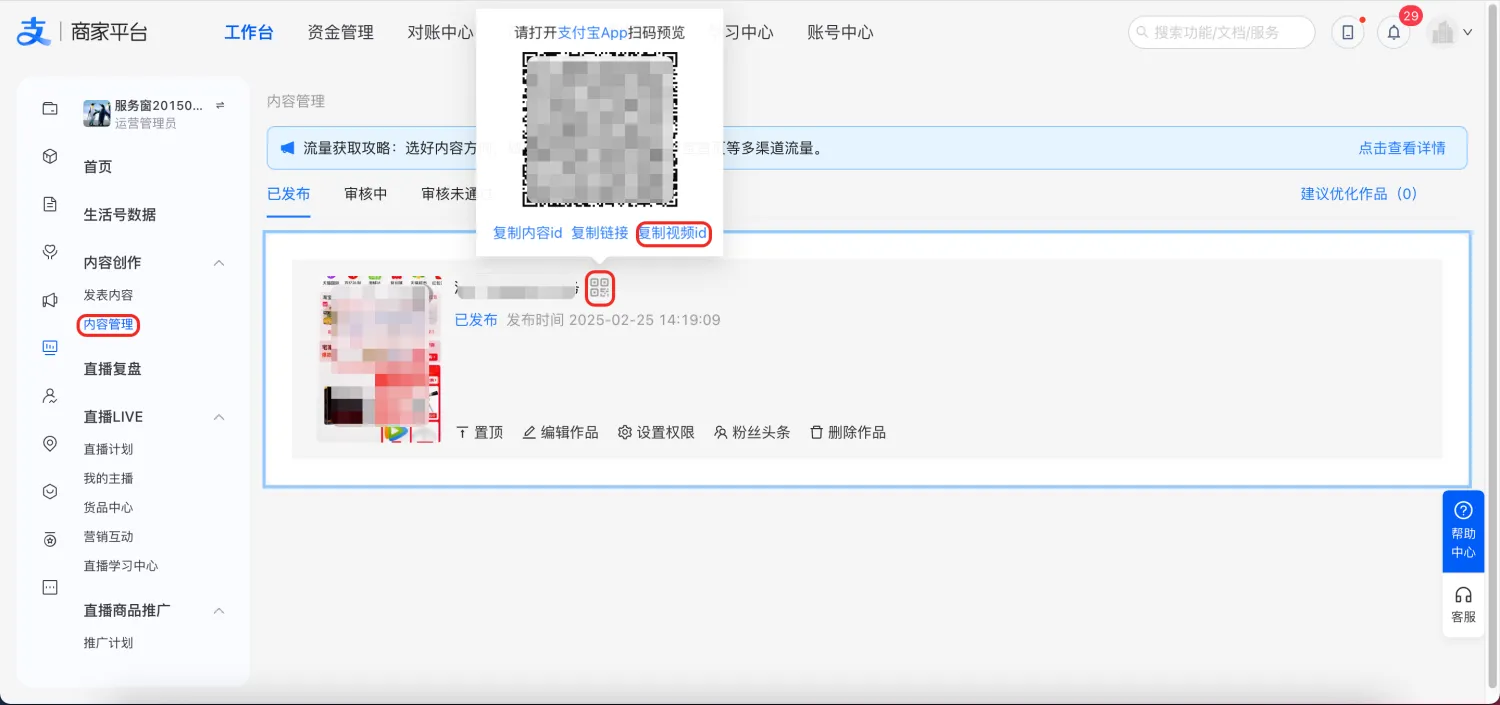Click the blue megaphone notice icon
Image resolution: width=1500 pixels, height=705 pixels.
[286, 148]
